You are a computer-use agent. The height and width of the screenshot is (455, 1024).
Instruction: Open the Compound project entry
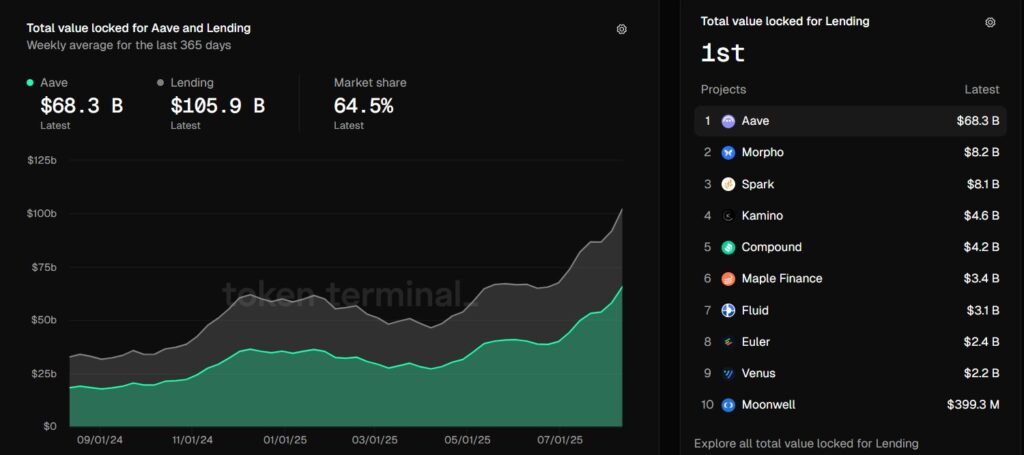point(850,247)
